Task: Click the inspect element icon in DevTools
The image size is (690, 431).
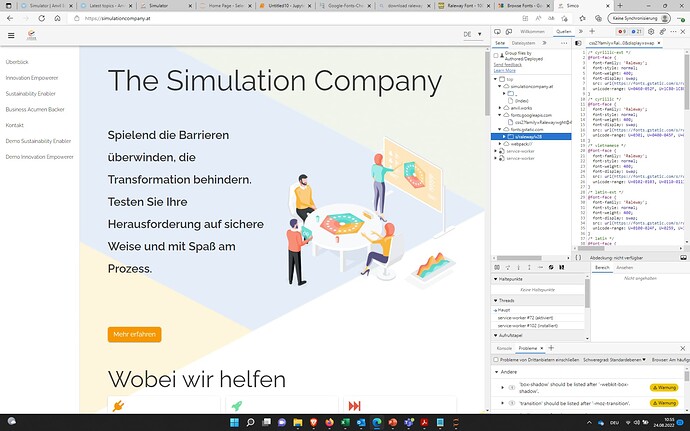Action: click(498, 32)
